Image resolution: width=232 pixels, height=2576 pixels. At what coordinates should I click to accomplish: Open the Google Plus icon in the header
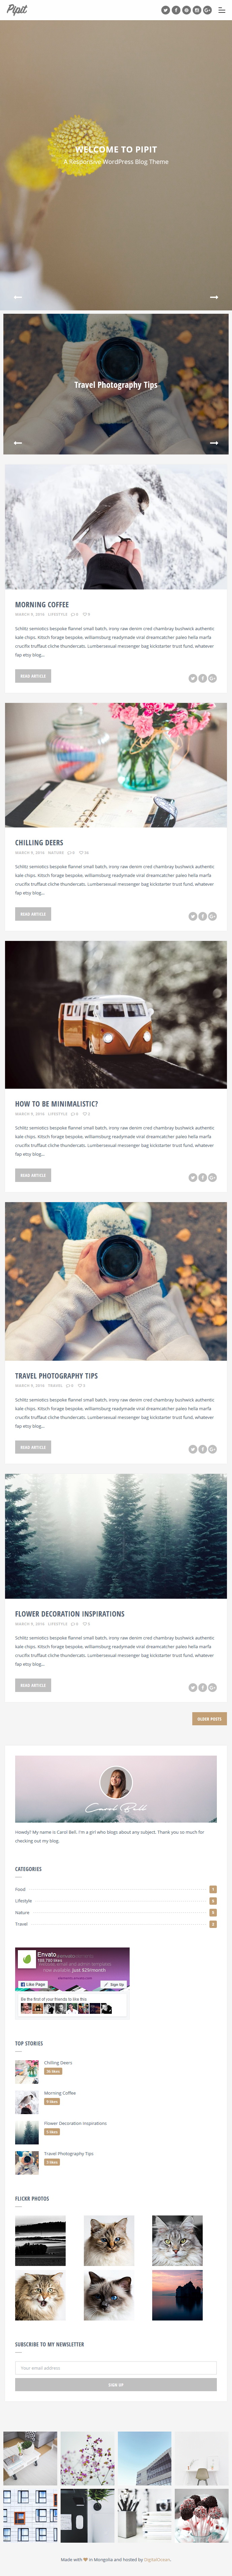click(x=207, y=10)
